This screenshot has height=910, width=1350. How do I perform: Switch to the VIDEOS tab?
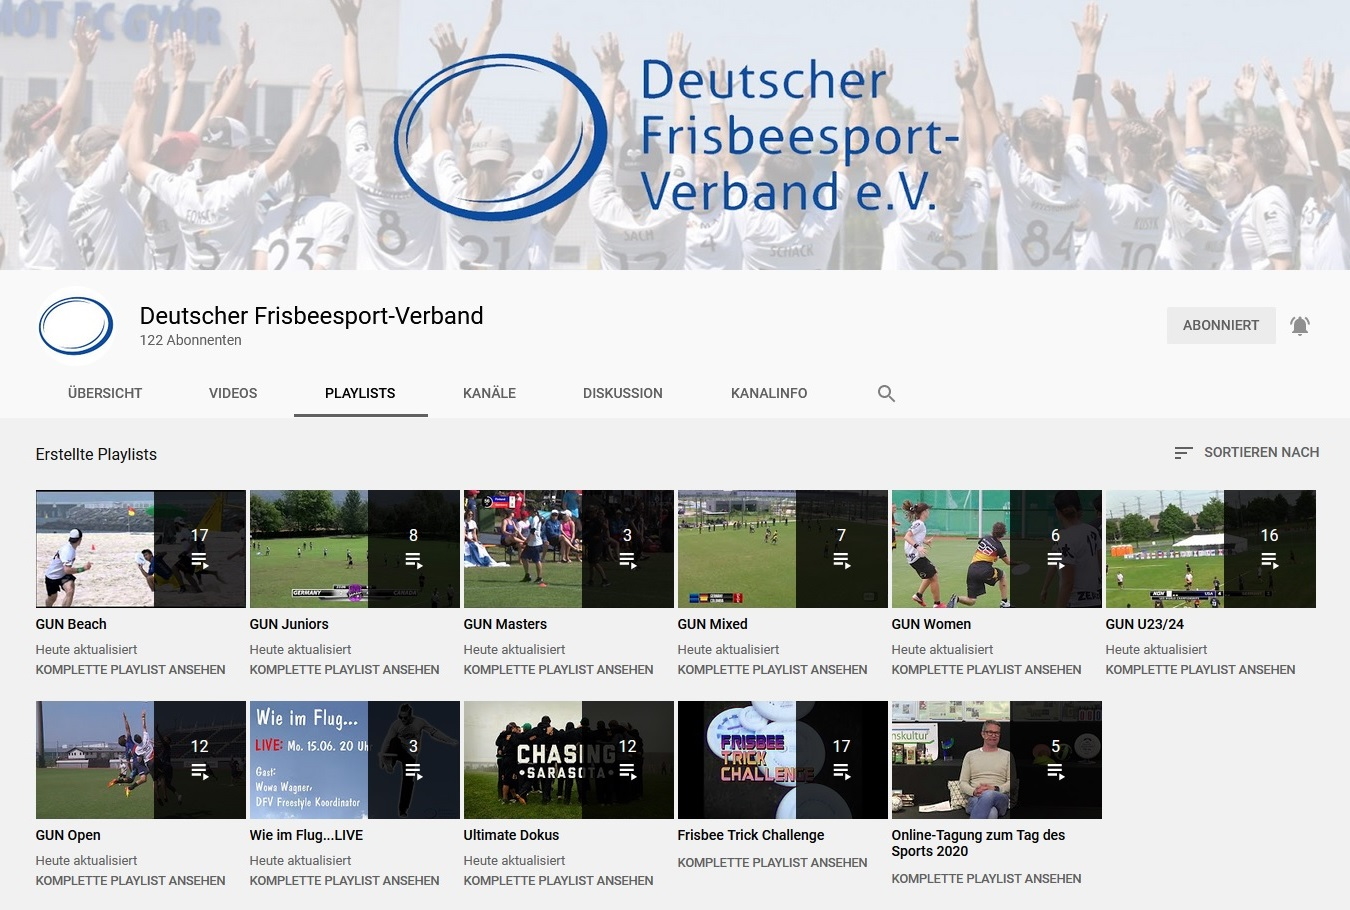[x=233, y=393]
